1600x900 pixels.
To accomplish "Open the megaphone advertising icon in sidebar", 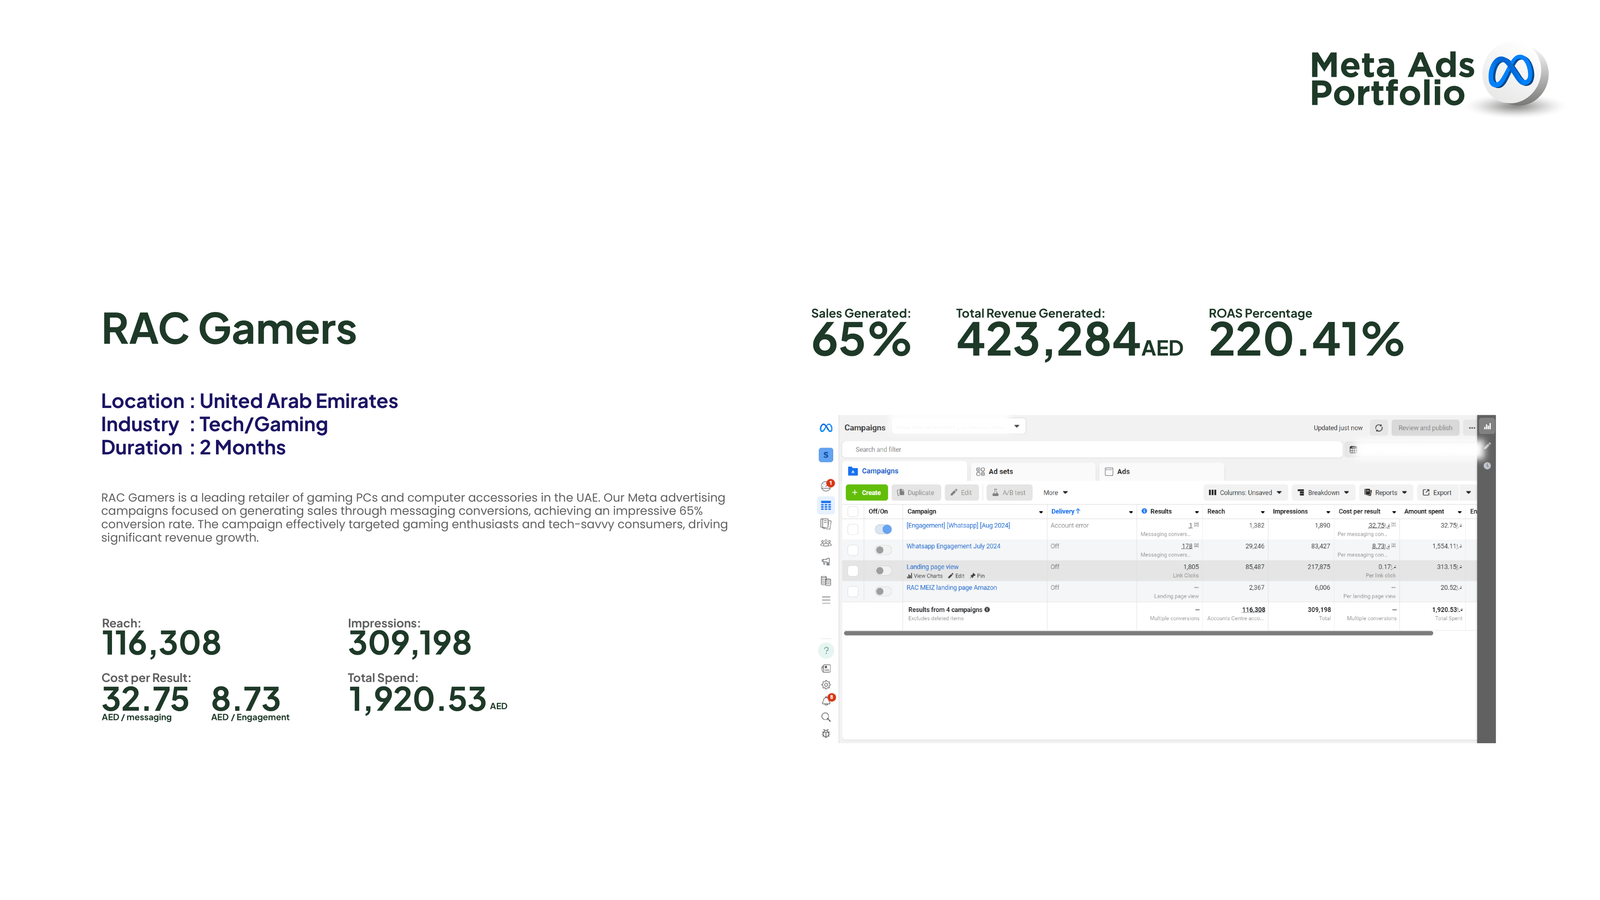I will pyautogui.click(x=826, y=562).
